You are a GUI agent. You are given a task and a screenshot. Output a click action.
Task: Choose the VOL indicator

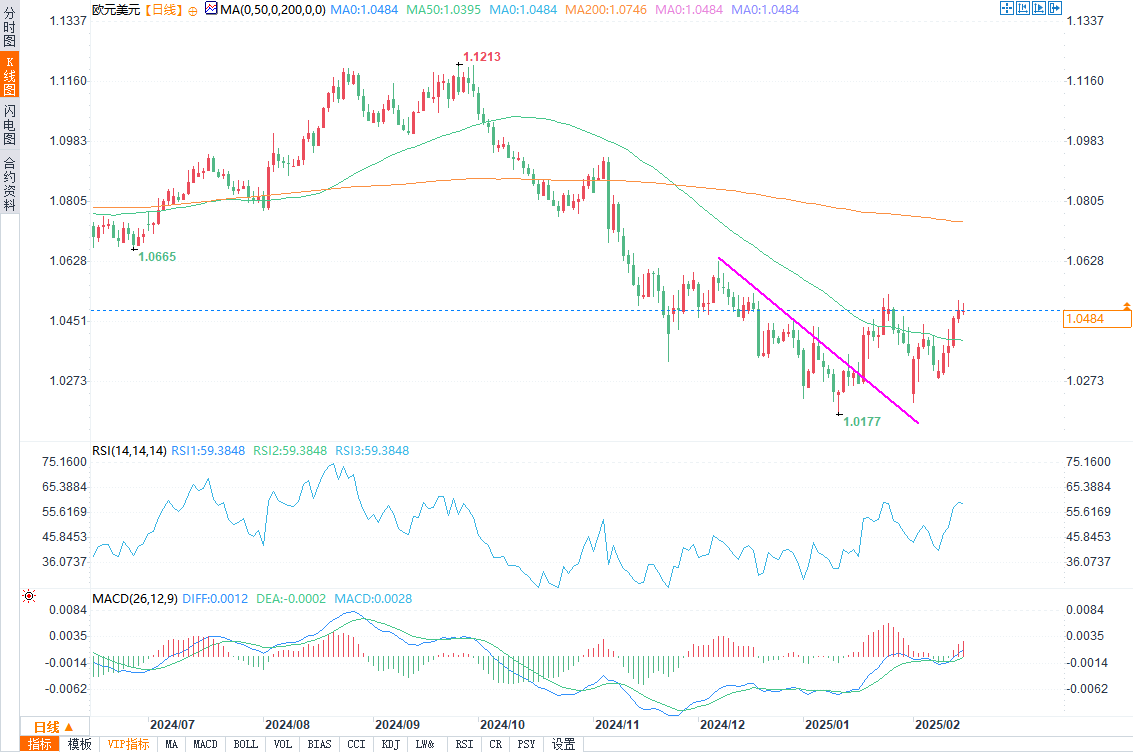[283, 744]
